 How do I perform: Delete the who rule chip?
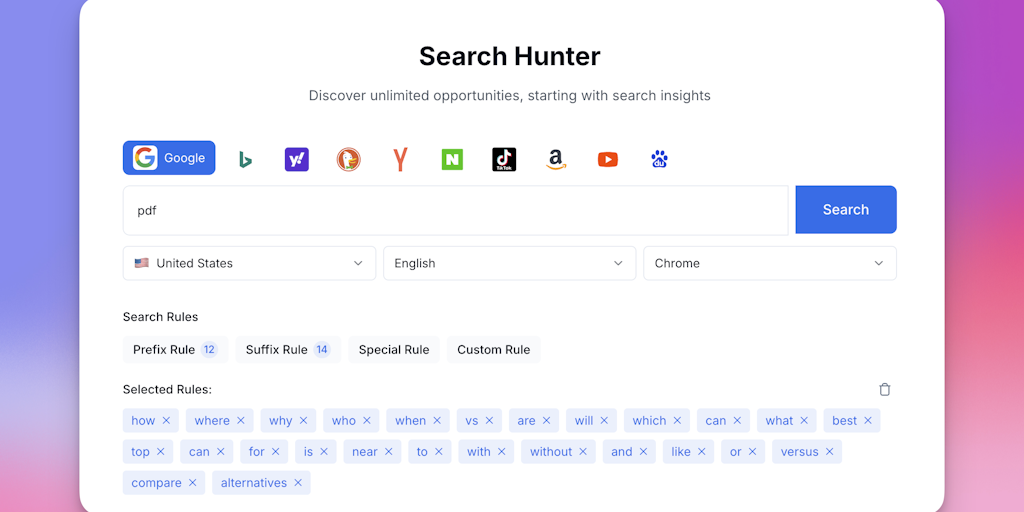(366, 421)
